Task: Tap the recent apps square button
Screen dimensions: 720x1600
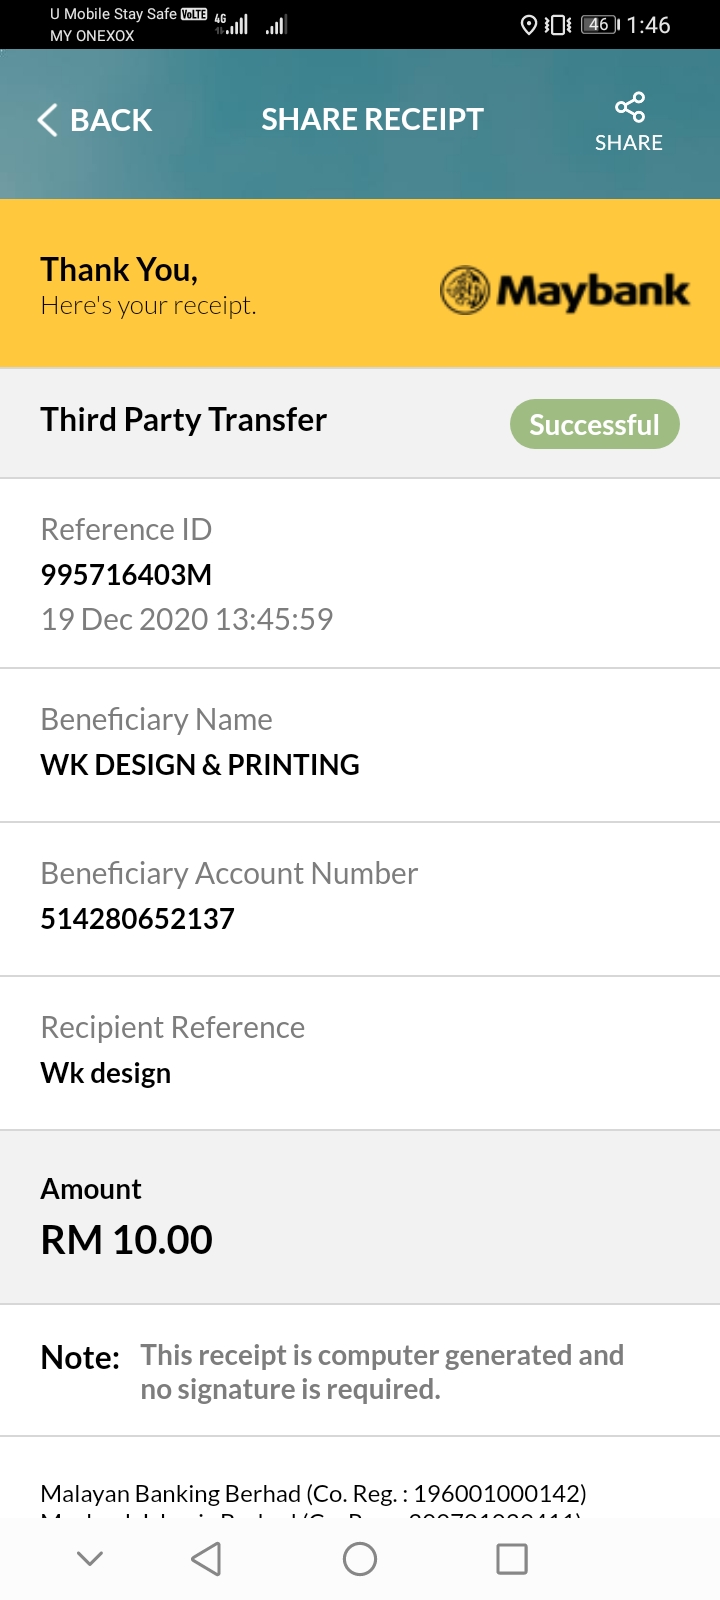Action: (512, 1558)
